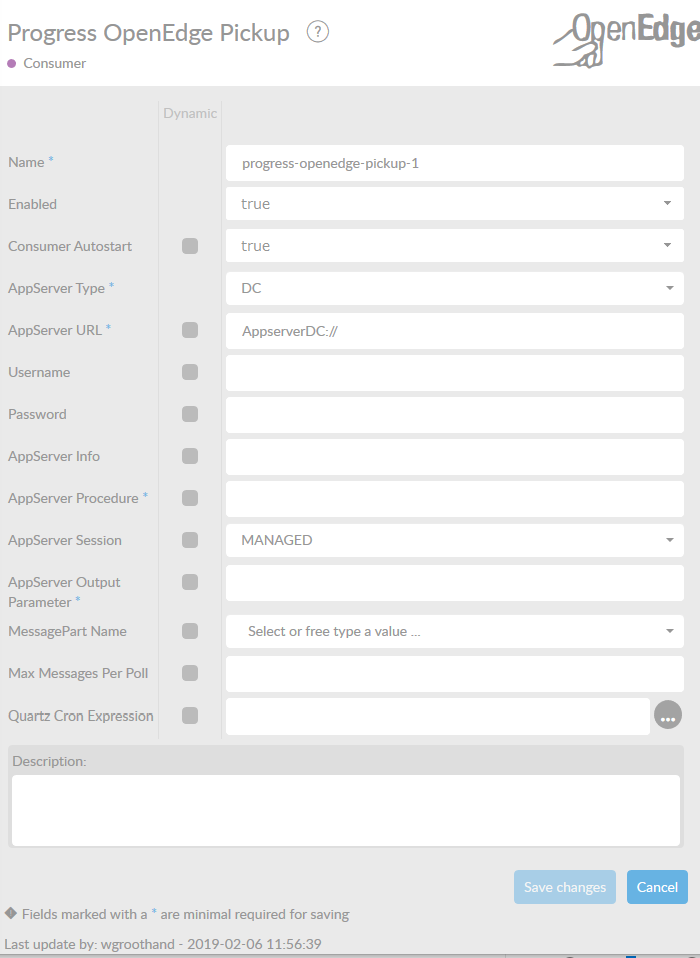Click the help question mark icon
The height and width of the screenshot is (958, 700).
(318, 32)
